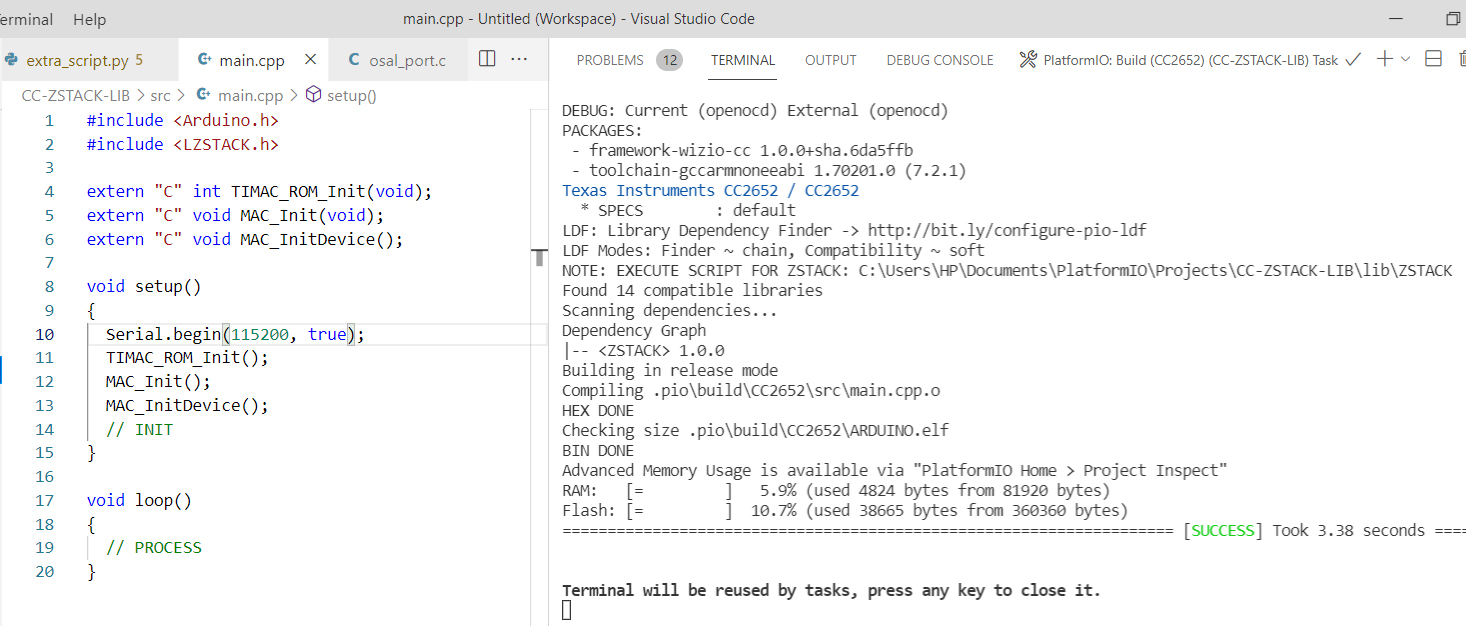Click the setup() cube symbol icon
This screenshot has height=626, width=1466.
313,95
